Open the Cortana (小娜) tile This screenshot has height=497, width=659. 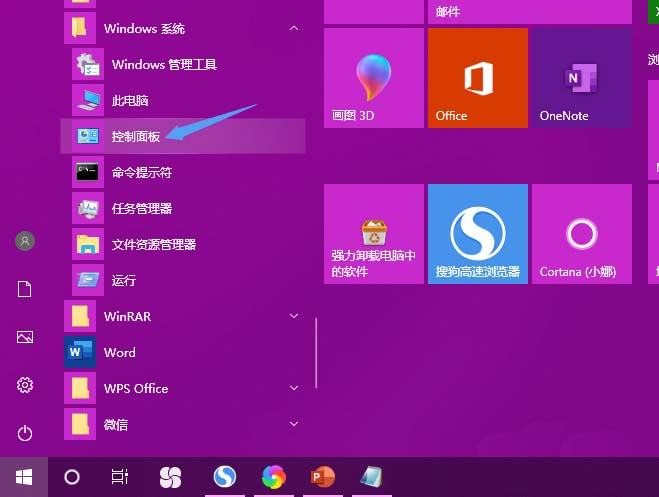pyautogui.click(x=582, y=234)
